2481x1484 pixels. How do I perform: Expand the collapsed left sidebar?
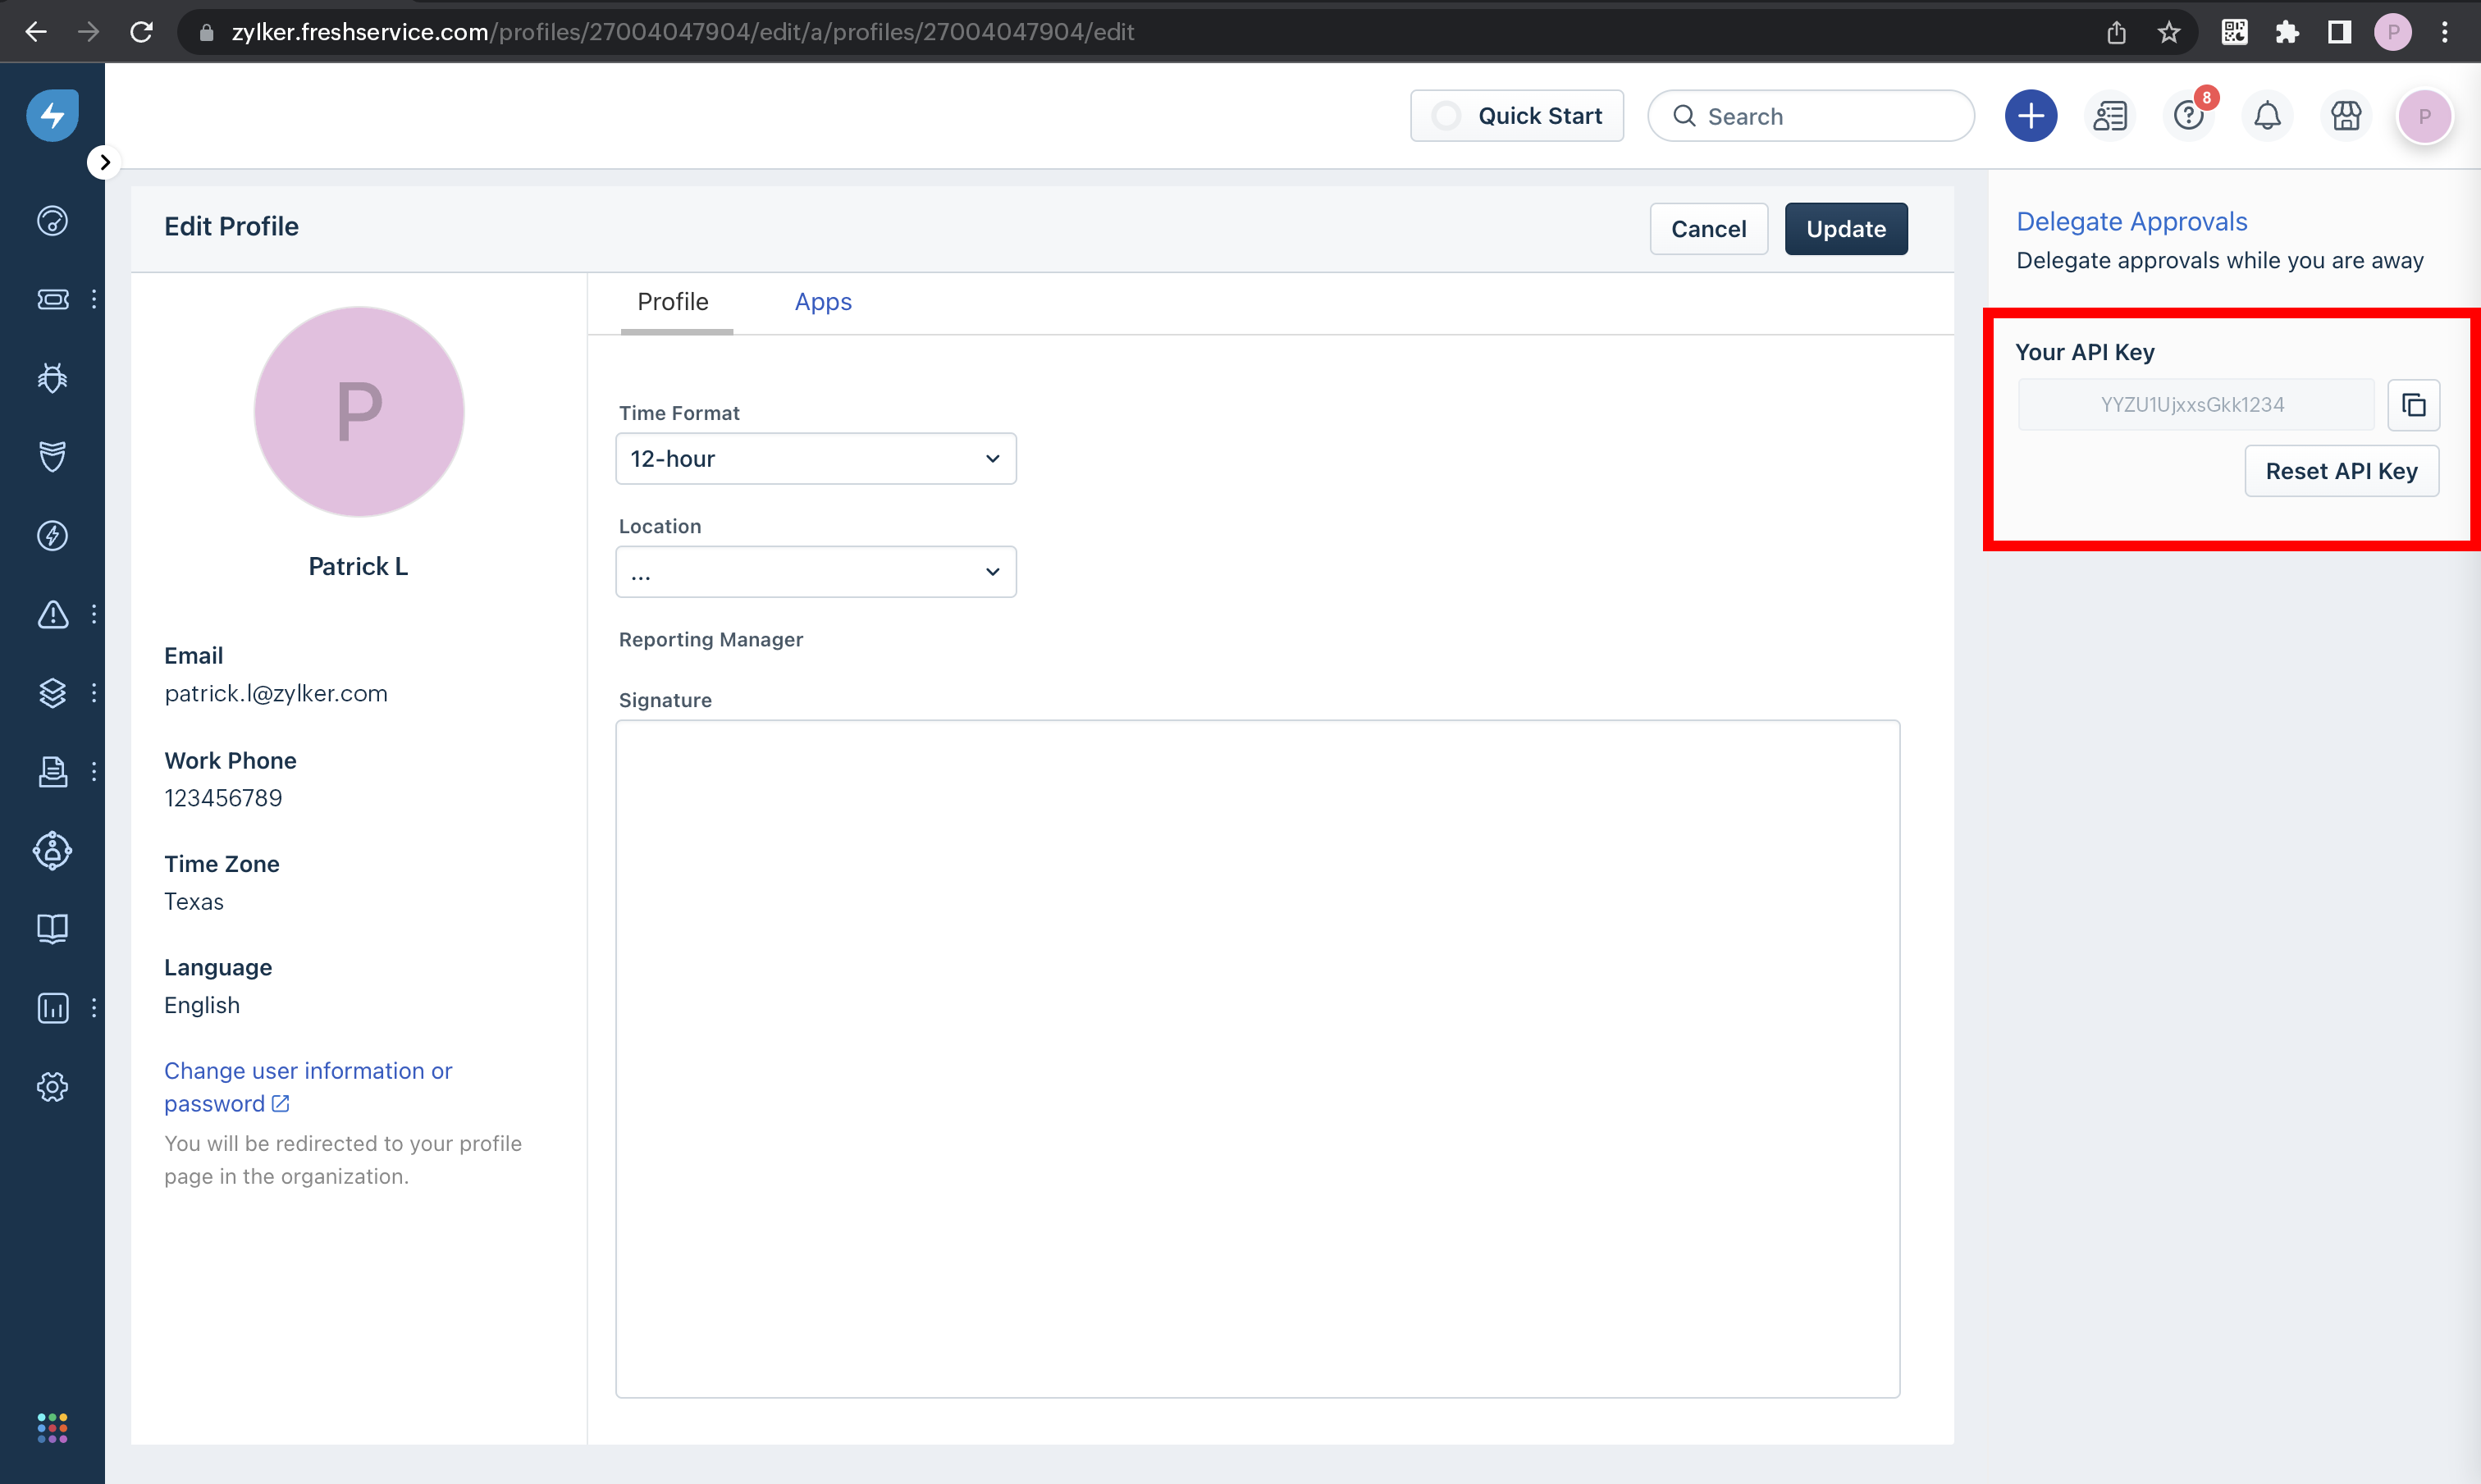pos(104,162)
